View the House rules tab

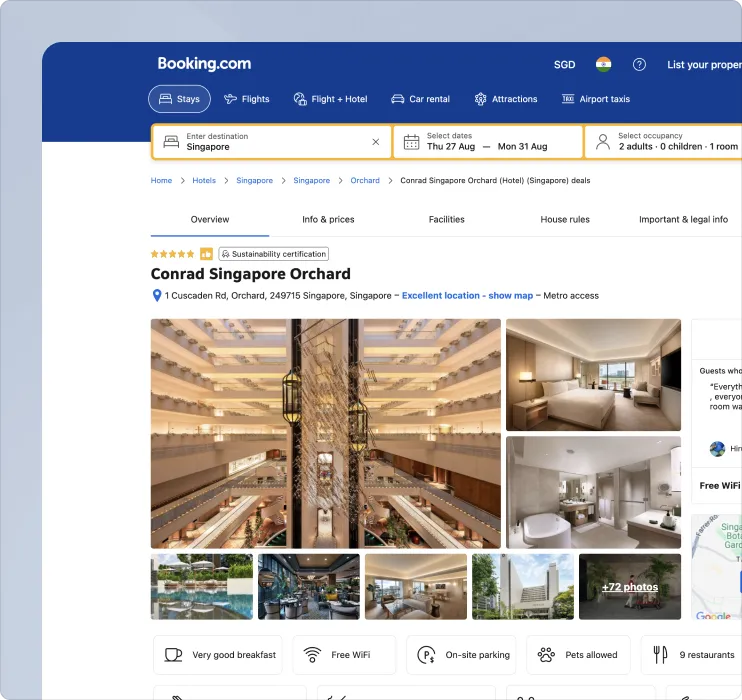click(x=565, y=219)
